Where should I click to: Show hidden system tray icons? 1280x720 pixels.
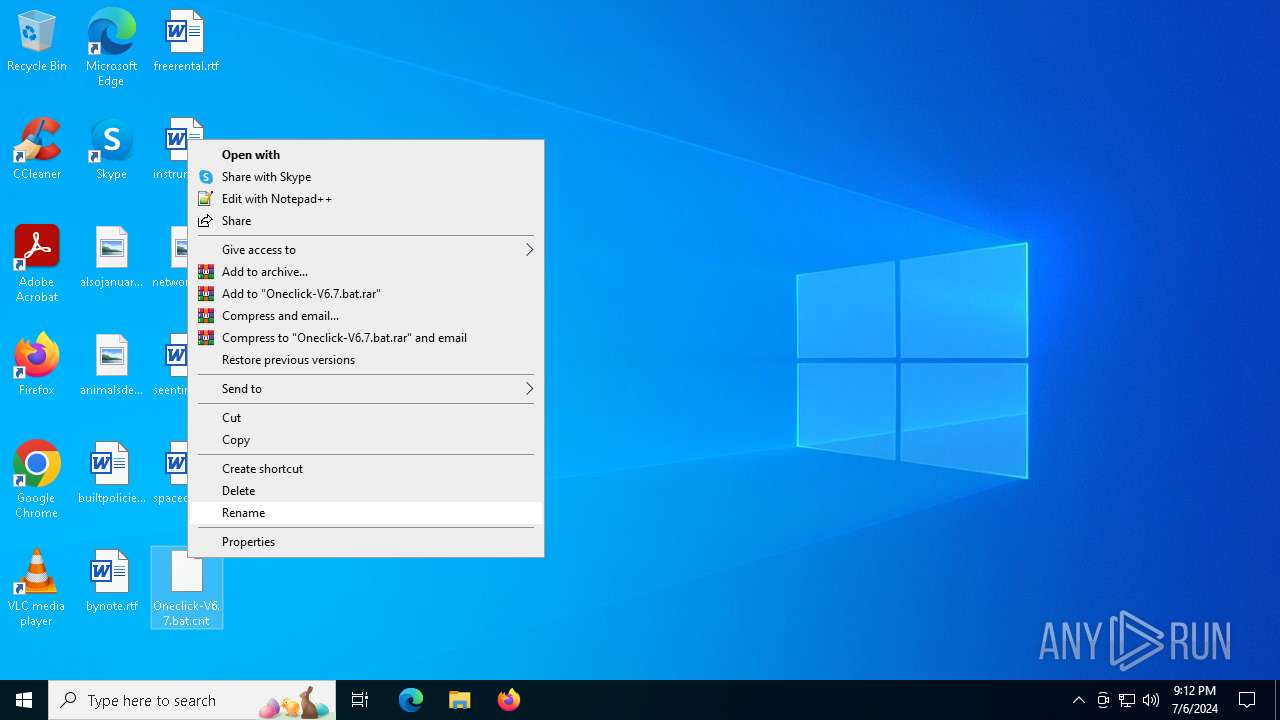coord(1078,700)
